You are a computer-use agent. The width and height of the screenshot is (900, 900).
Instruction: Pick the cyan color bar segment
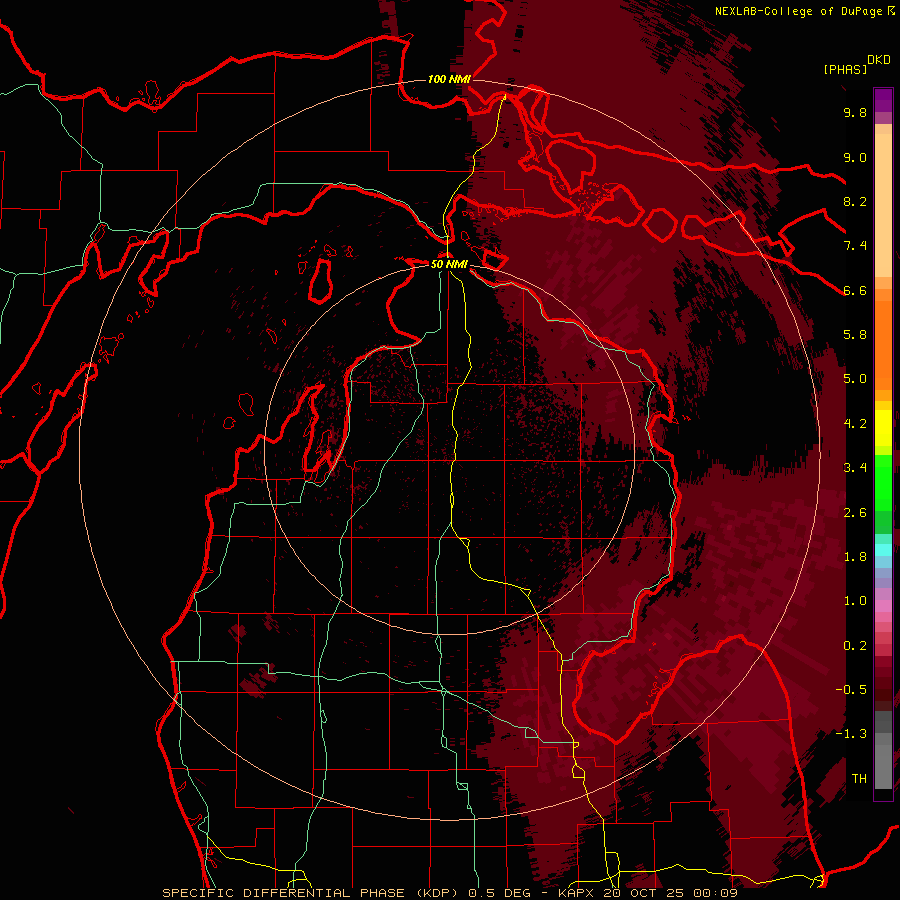tap(883, 550)
